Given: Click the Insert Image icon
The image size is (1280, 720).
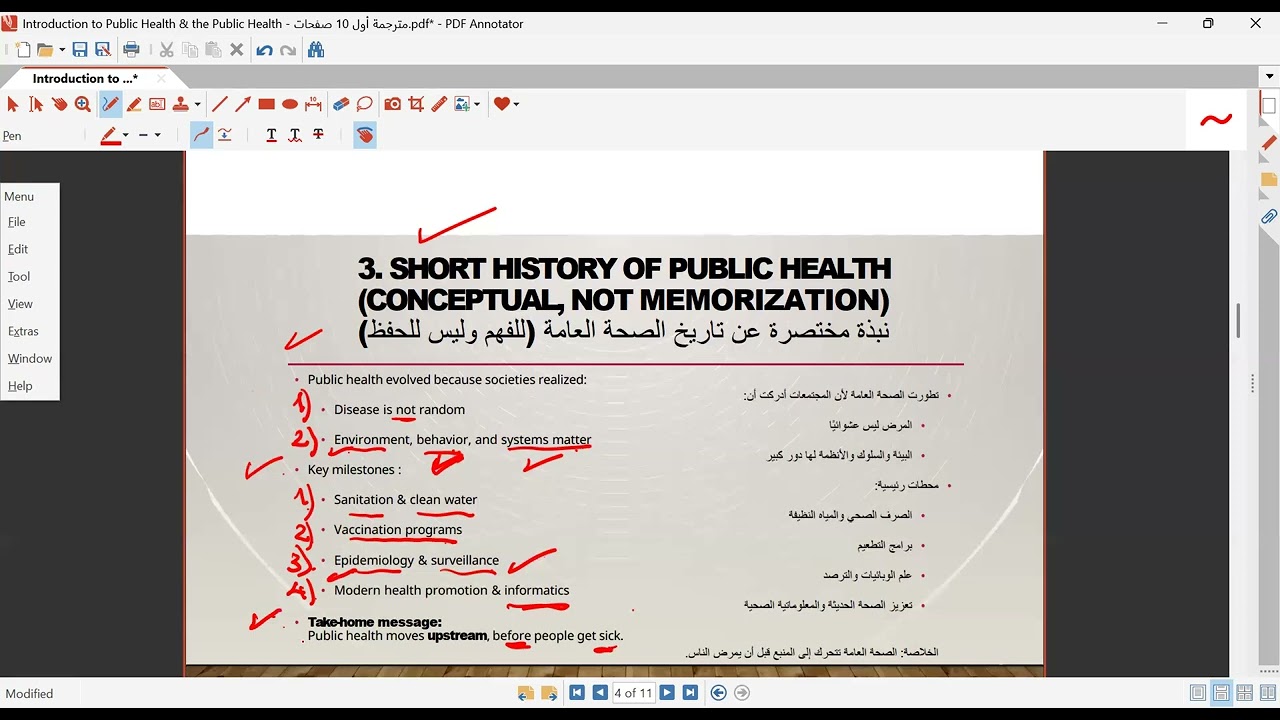Looking at the screenshot, I should click(x=462, y=104).
